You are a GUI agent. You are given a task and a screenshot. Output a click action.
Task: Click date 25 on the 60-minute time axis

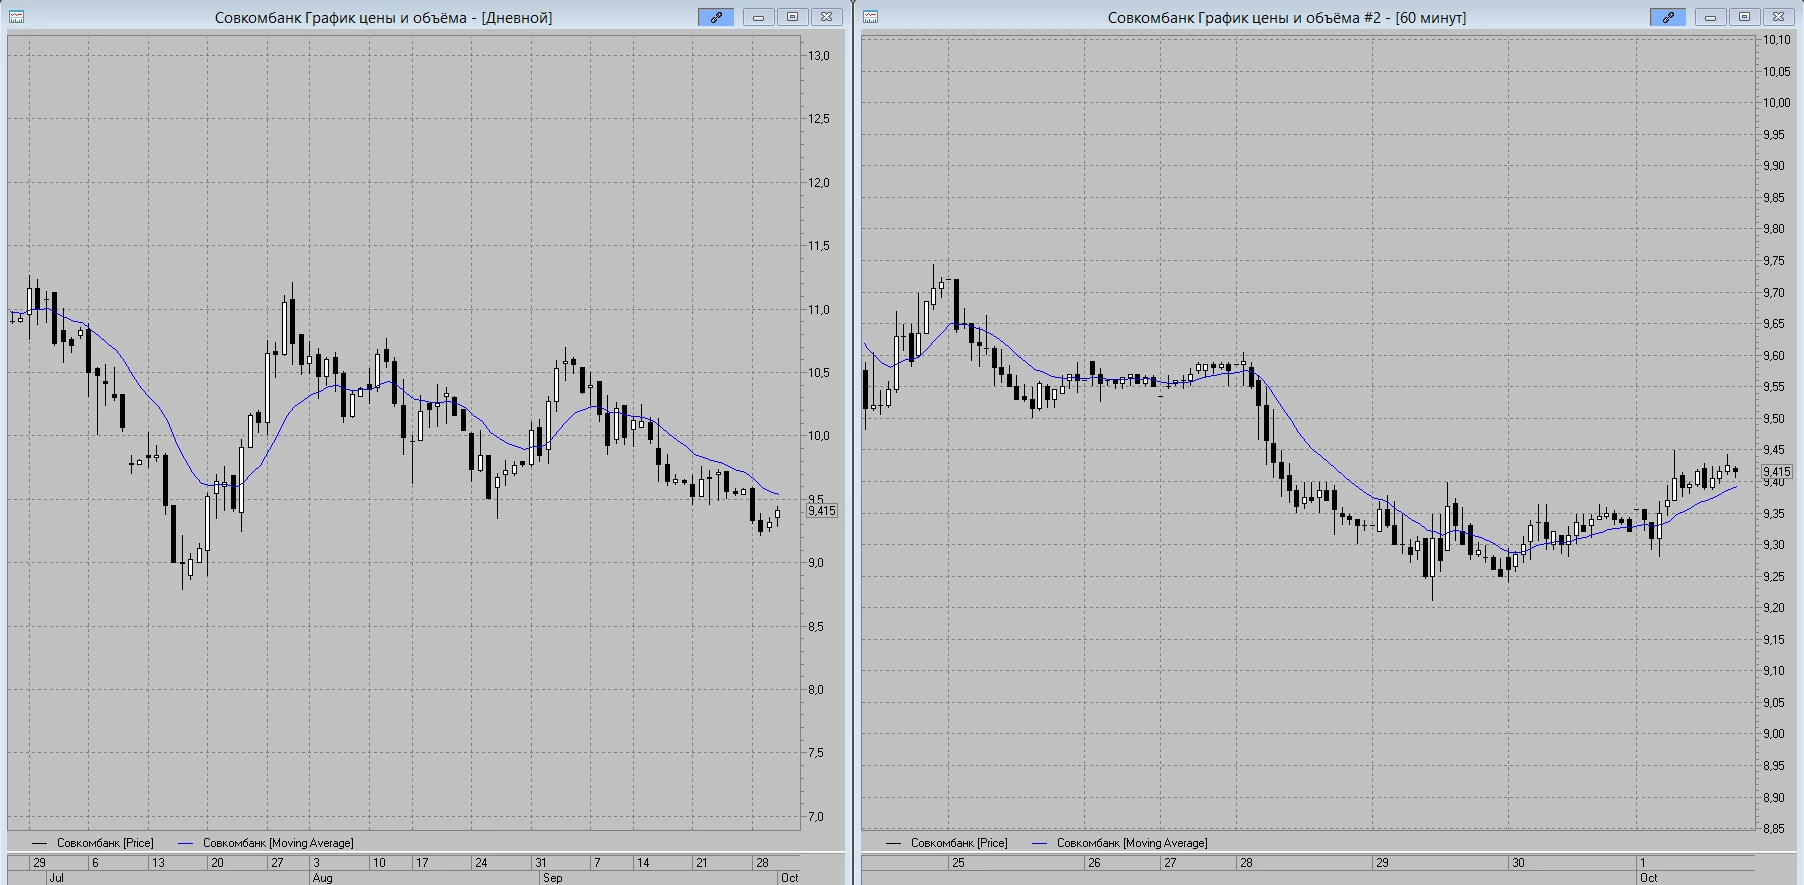[958, 862]
